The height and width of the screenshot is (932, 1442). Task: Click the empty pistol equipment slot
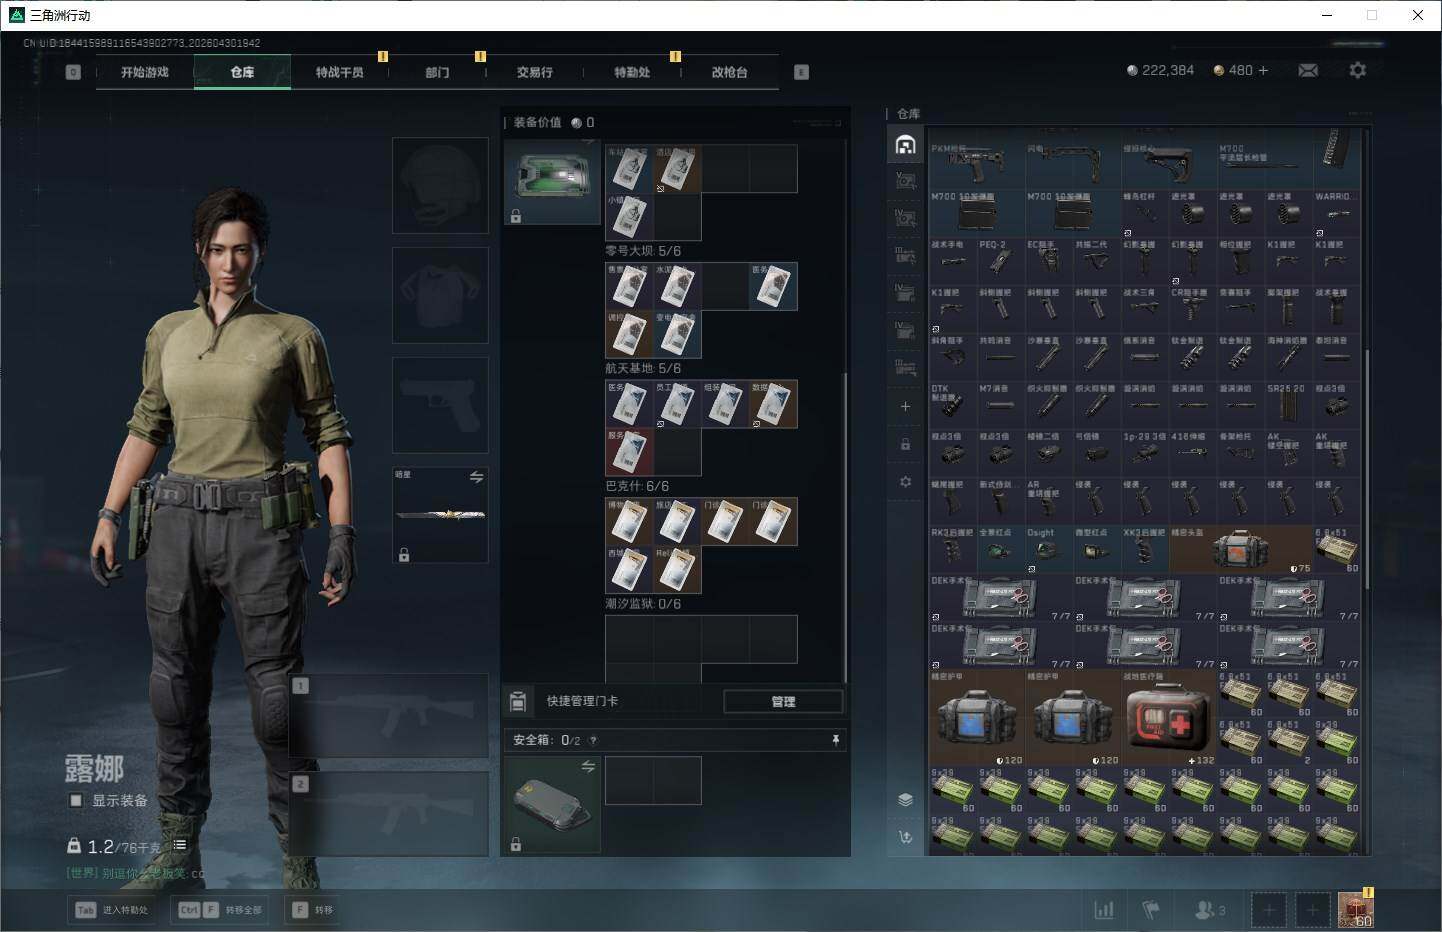pos(440,405)
